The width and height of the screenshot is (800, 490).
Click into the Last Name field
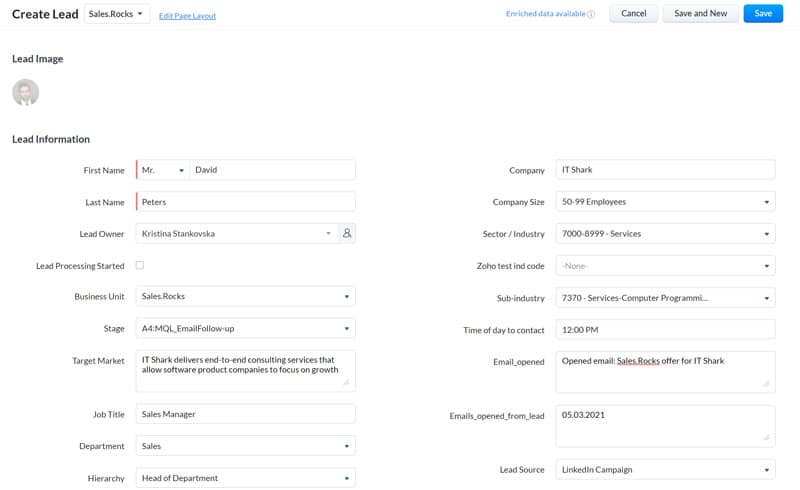coord(246,202)
